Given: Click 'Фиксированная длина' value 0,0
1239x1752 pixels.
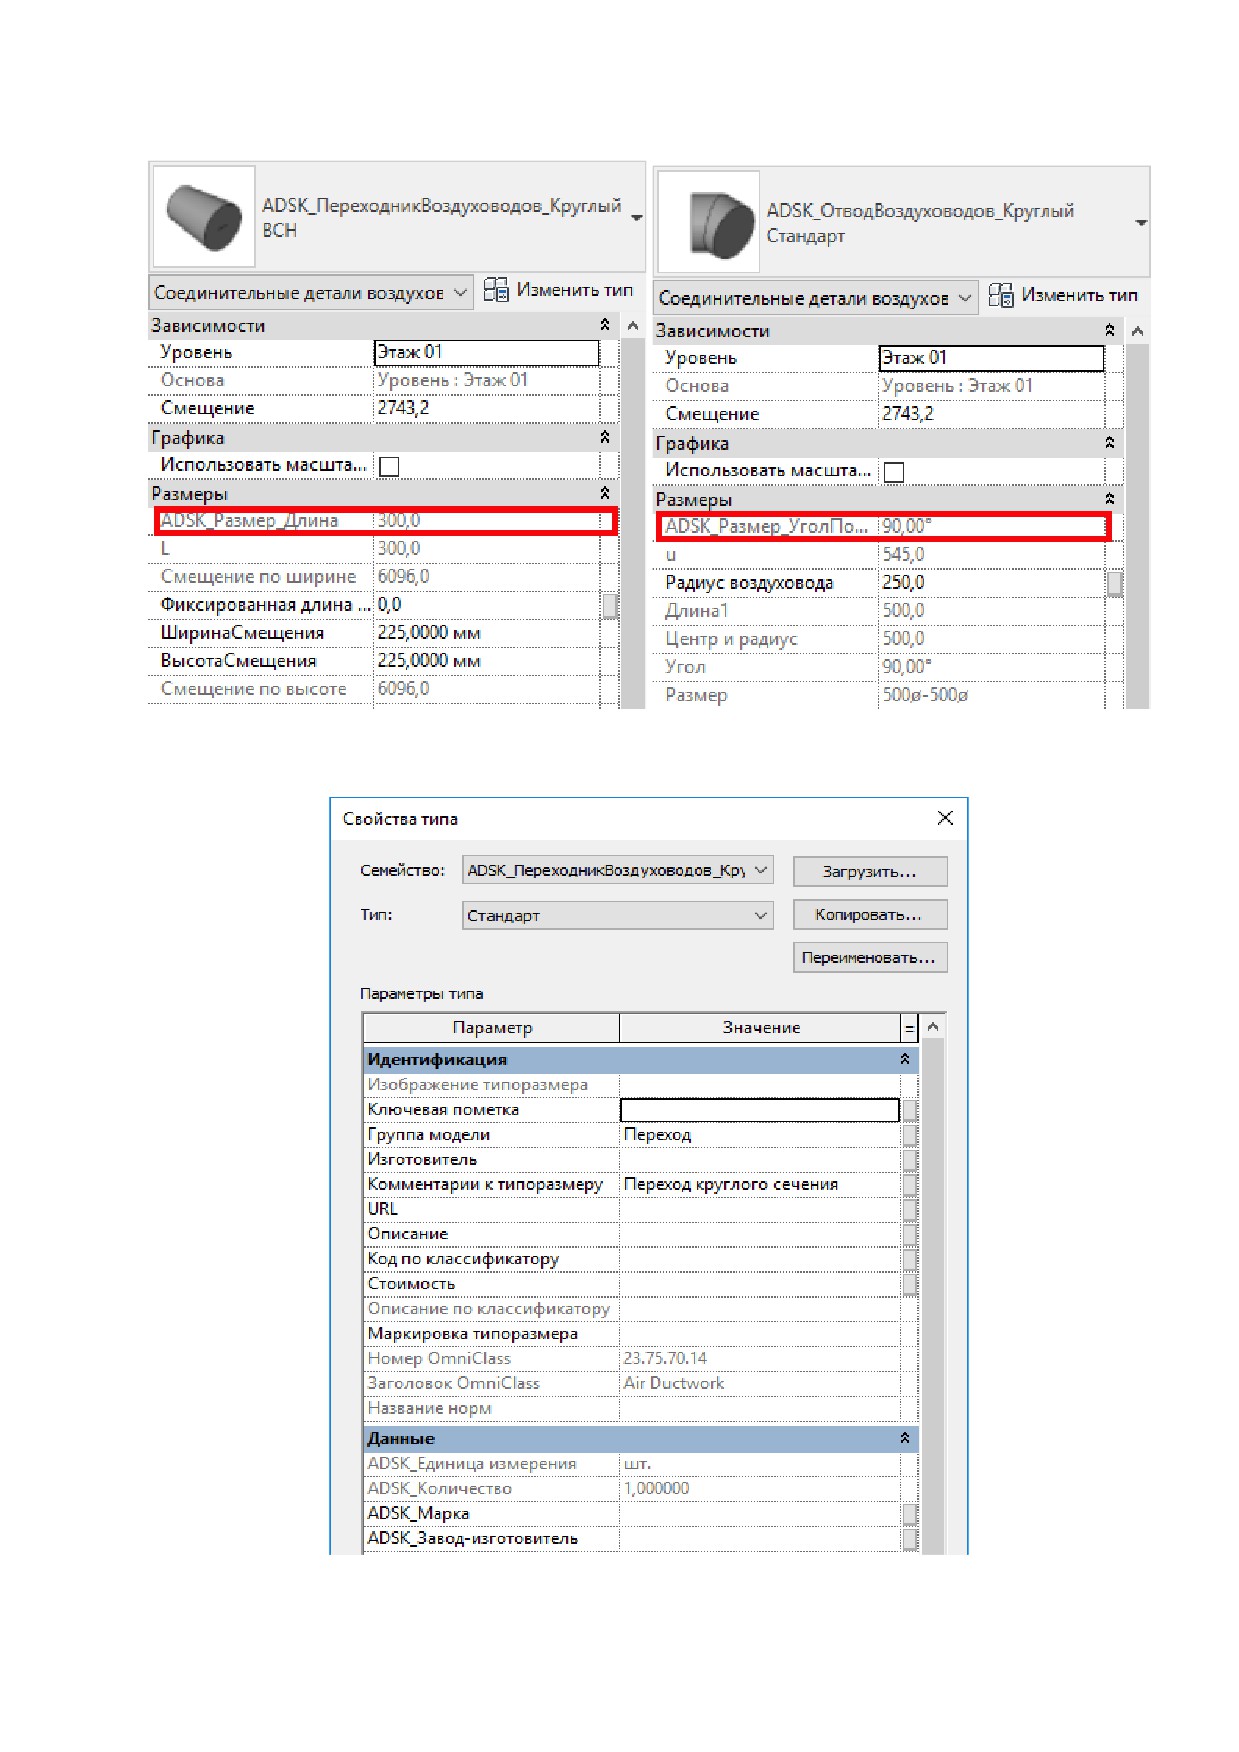Looking at the screenshot, I should tap(487, 605).
